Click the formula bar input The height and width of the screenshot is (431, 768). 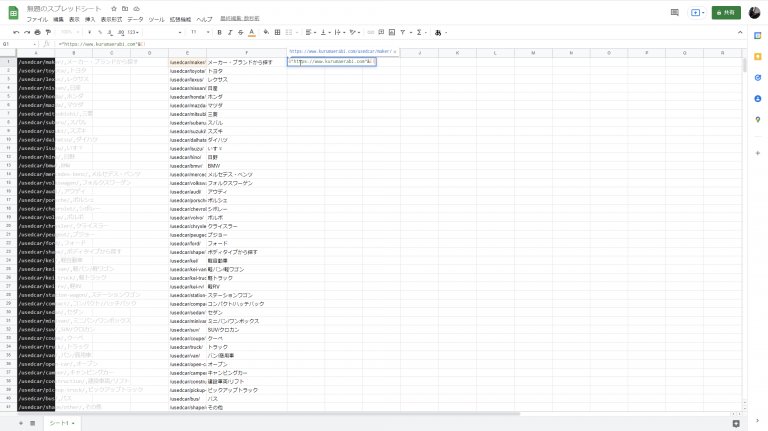click(300, 44)
